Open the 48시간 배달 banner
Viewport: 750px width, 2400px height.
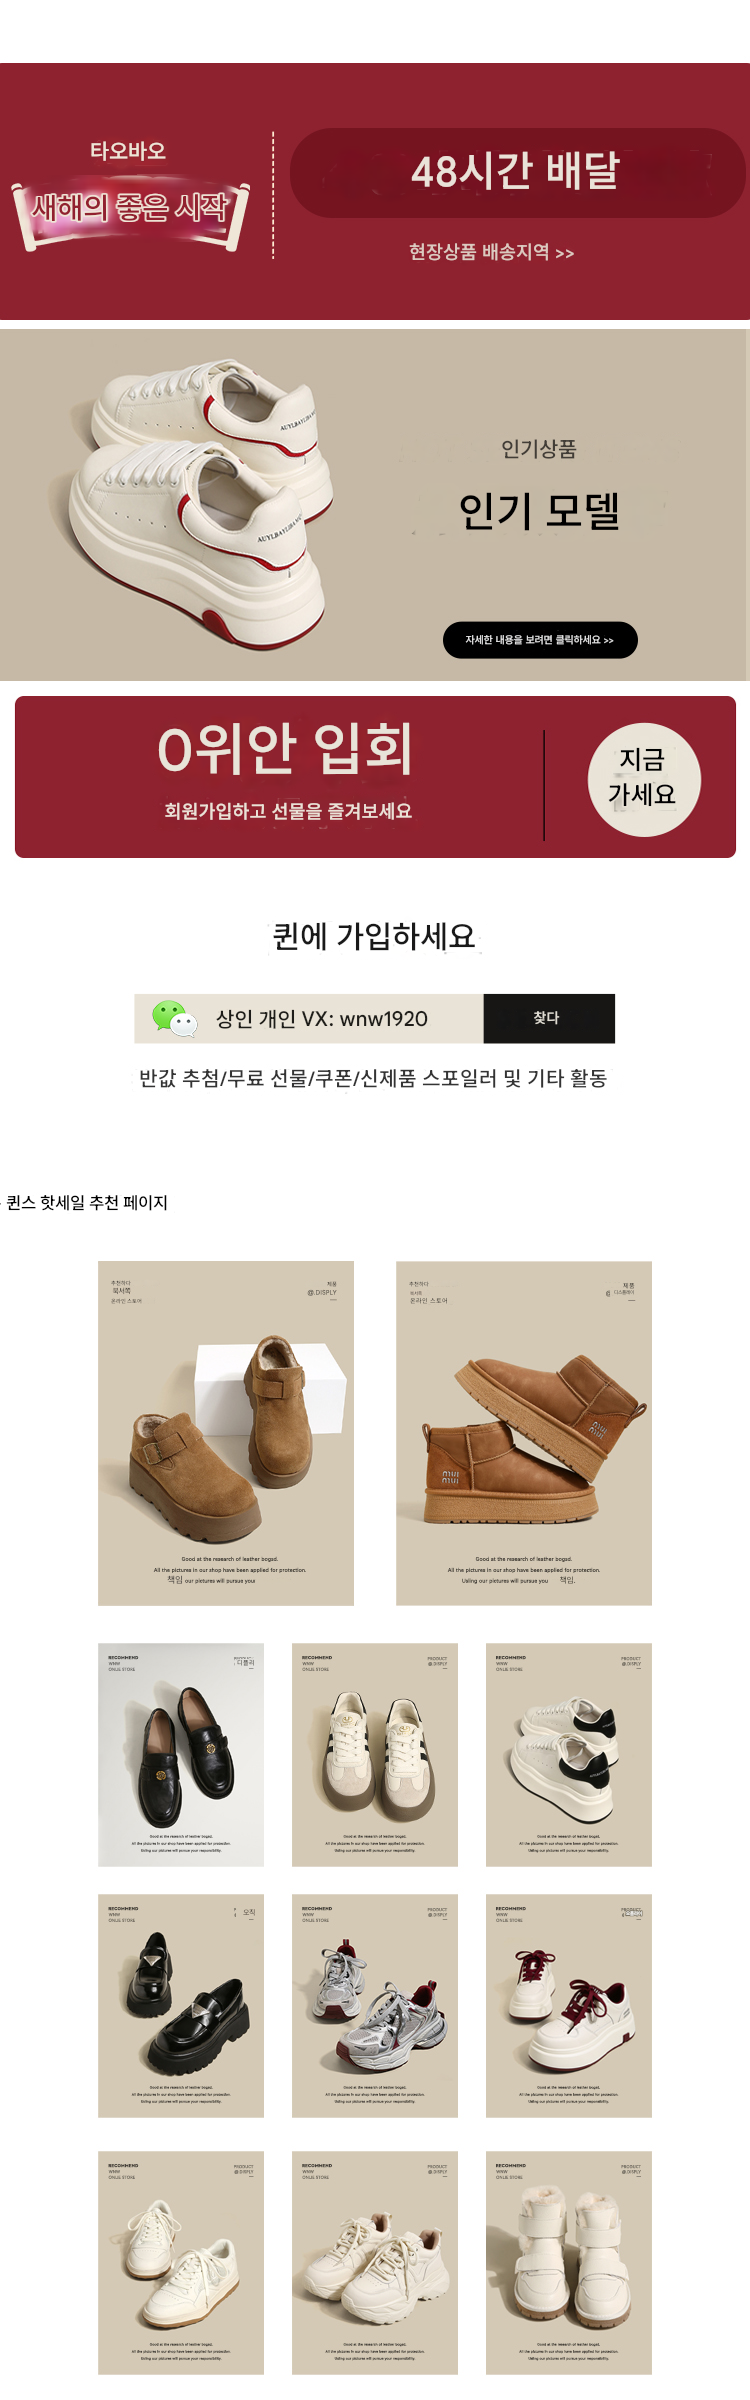(x=516, y=172)
